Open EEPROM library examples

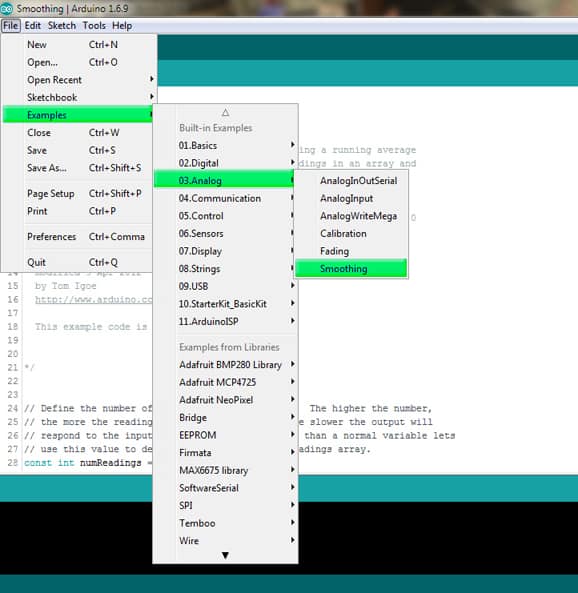coord(225,435)
